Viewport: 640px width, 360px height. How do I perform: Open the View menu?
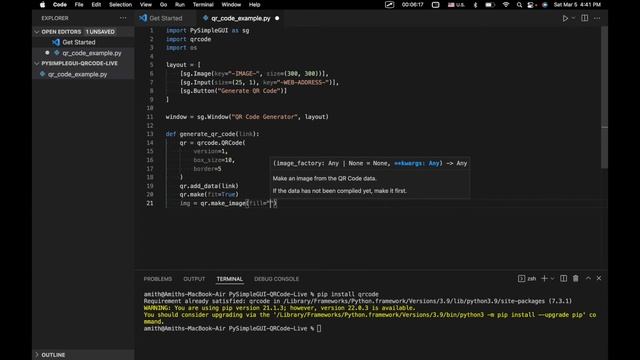tap(146, 5)
